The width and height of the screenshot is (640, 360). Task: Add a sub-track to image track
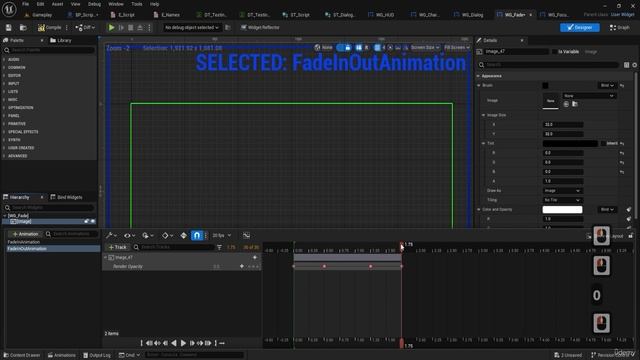point(255,258)
